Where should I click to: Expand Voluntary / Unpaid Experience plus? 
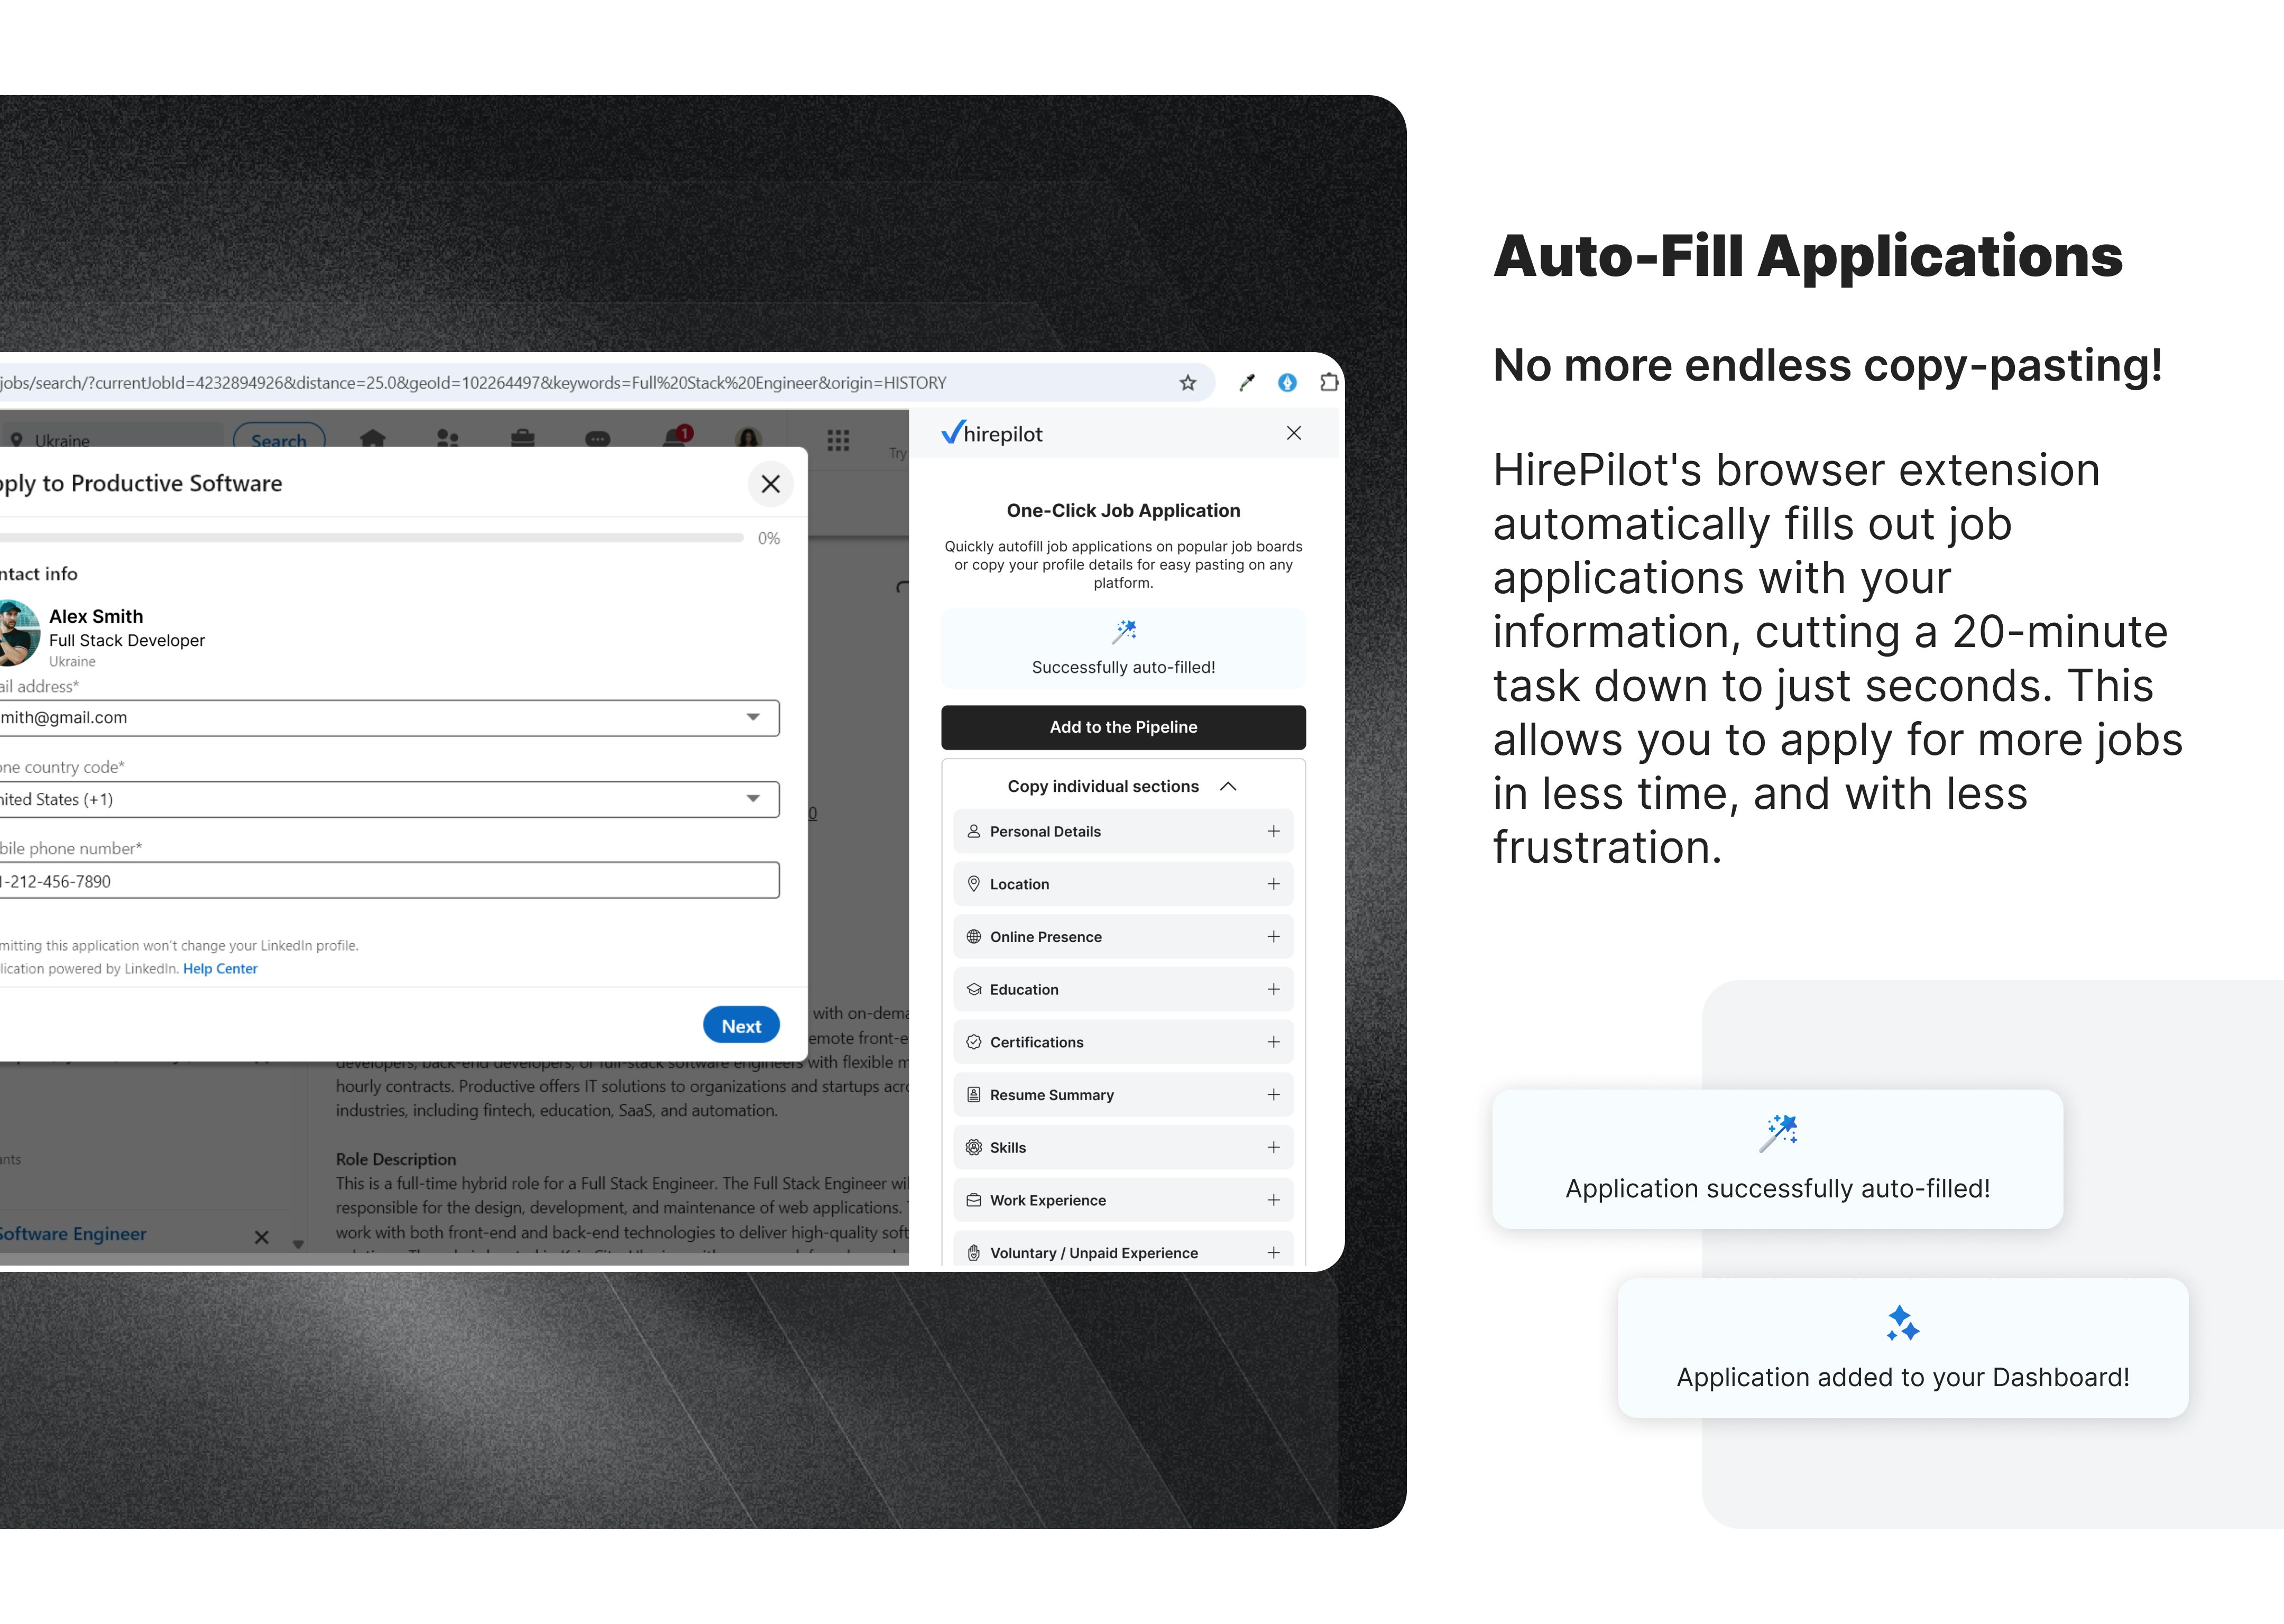coord(1273,1253)
